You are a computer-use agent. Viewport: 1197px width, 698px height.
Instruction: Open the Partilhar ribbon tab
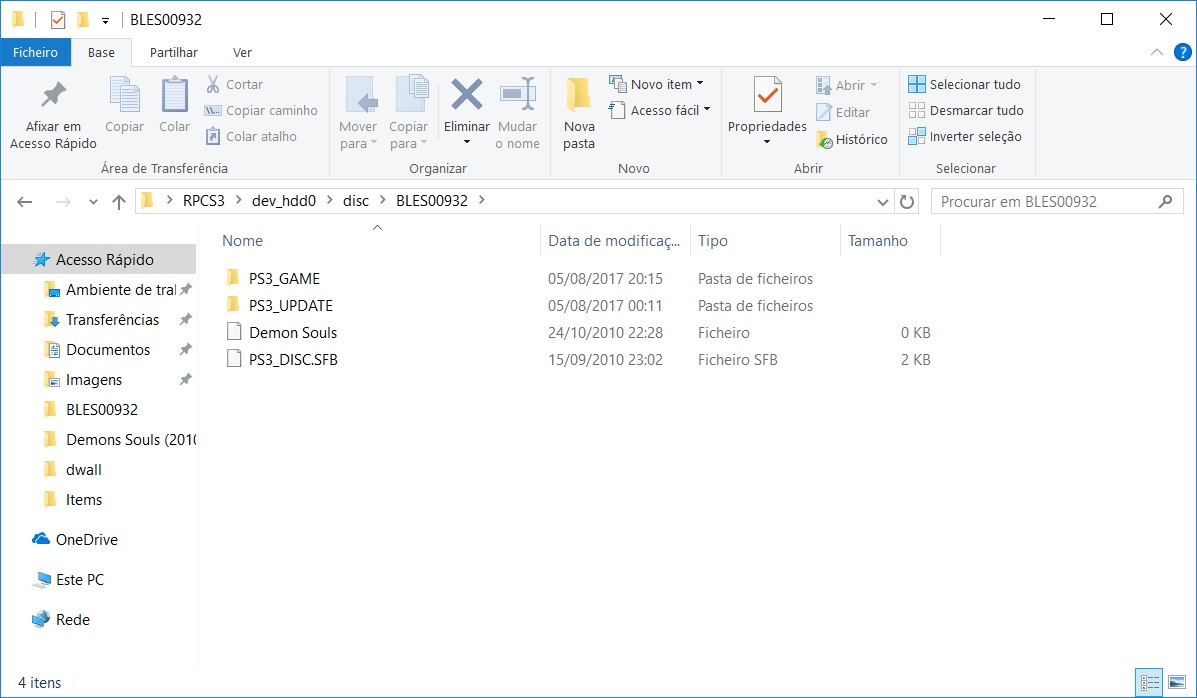[x=173, y=52]
